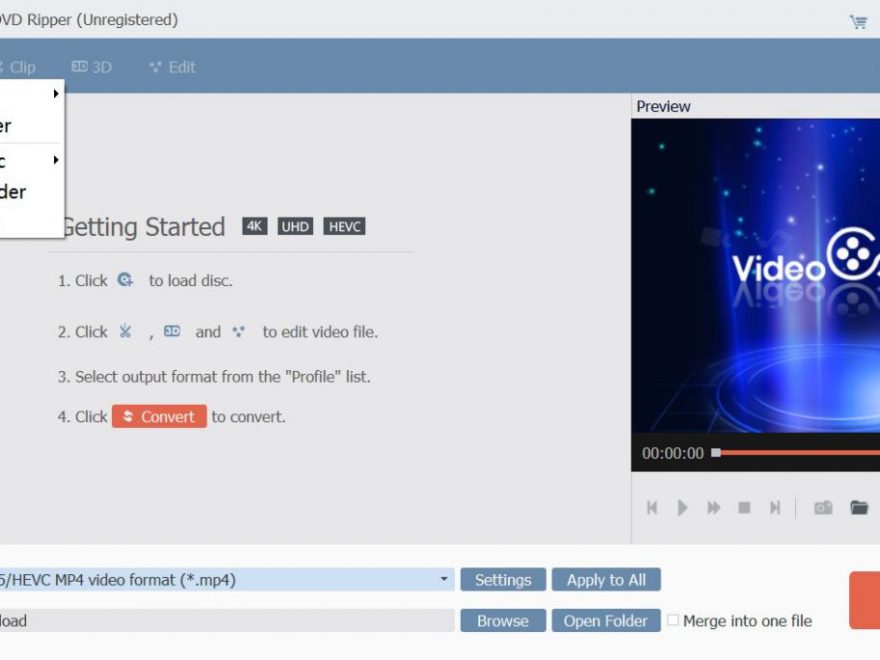
Task: Fast forward the preview video
Action: pyautogui.click(x=713, y=507)
